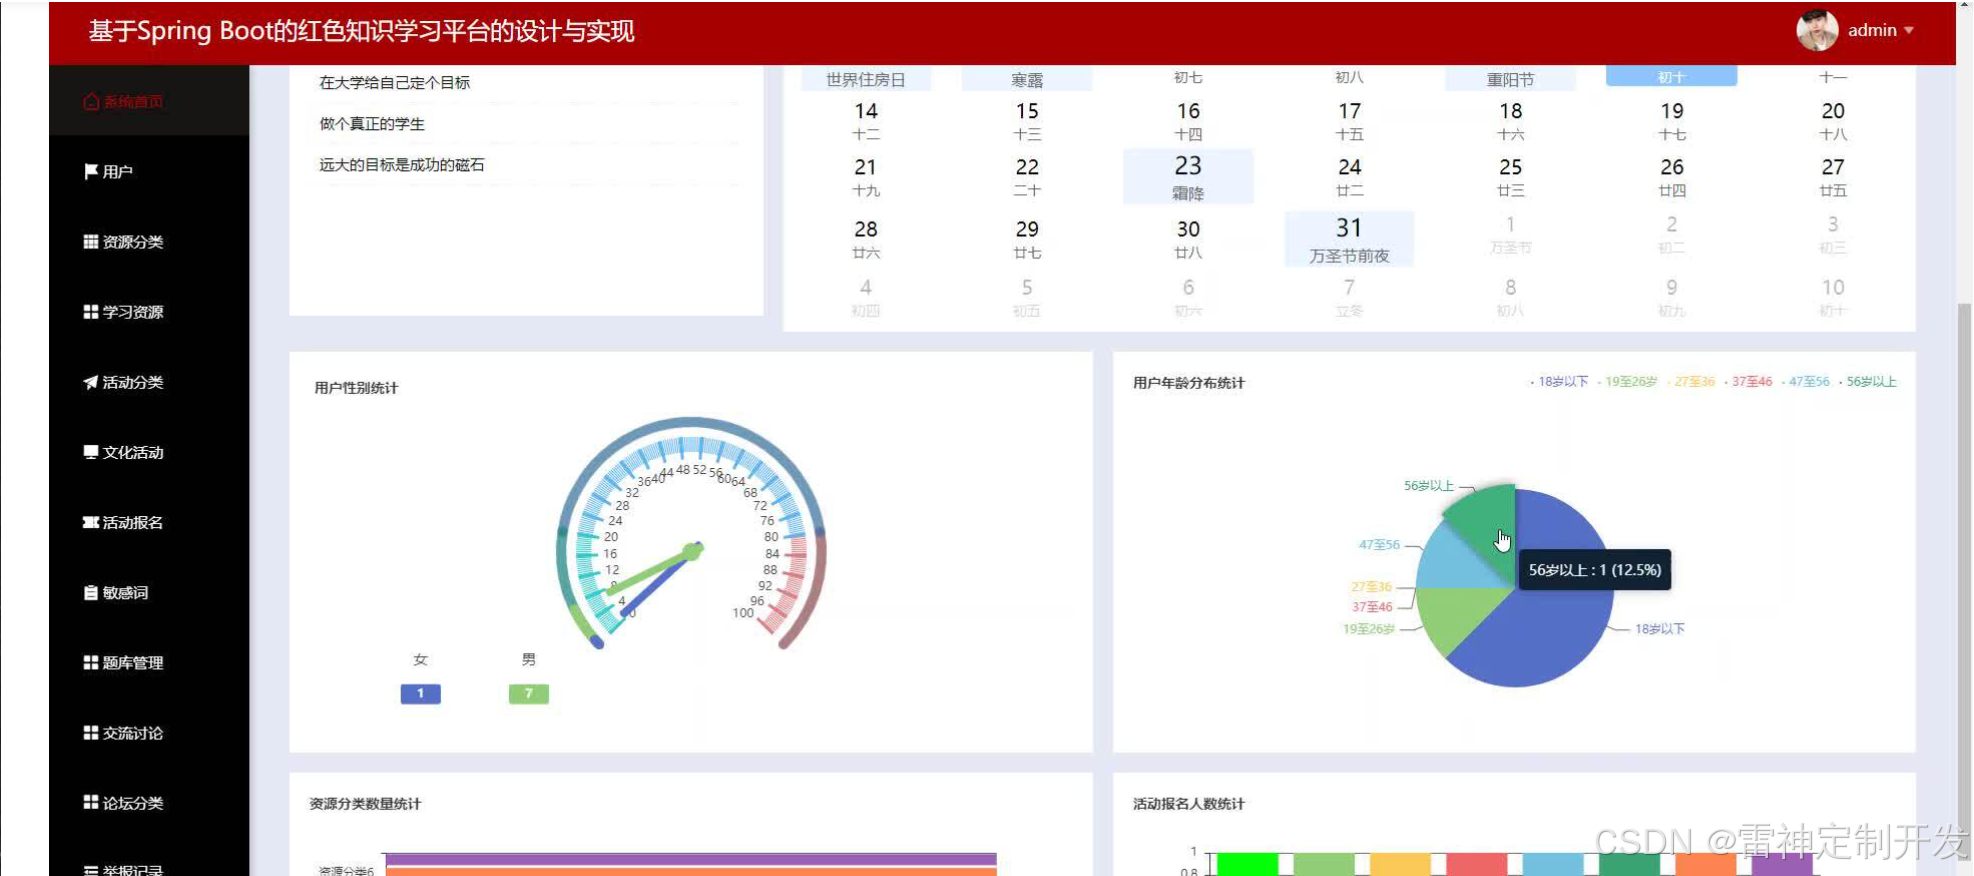Click the four-square icon beside 学习资源

point(91,312)
